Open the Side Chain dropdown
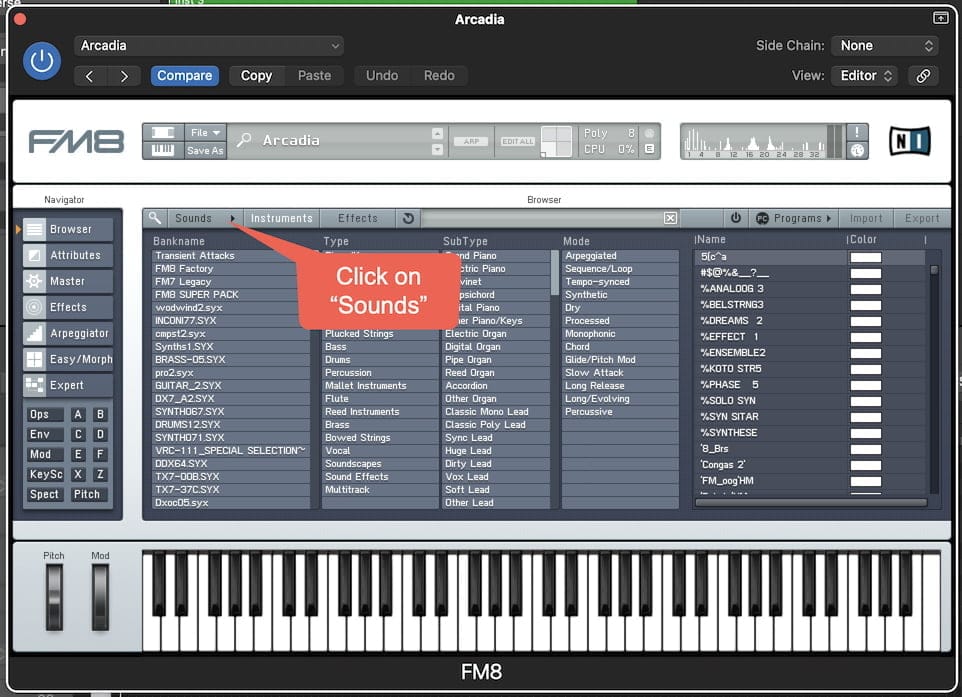This screenshot has height=697, width=962. tap(887, 46)
